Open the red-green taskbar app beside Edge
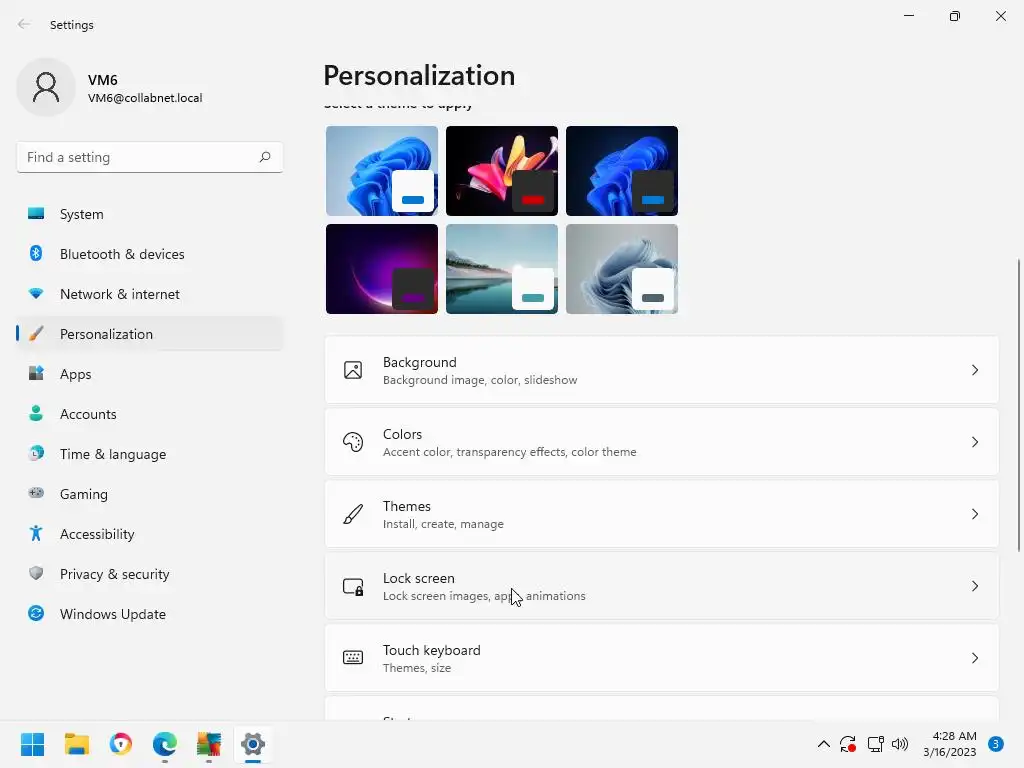 pos(209,744)
